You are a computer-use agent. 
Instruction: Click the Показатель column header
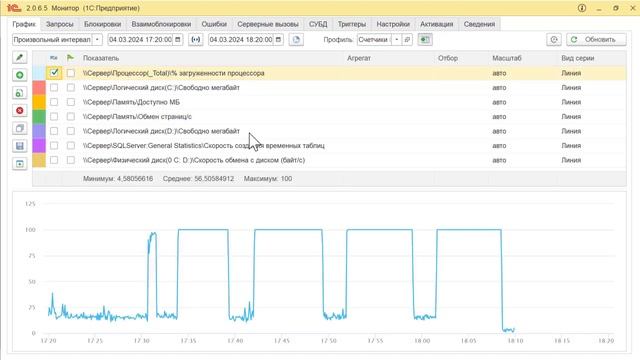coord(101,58)
